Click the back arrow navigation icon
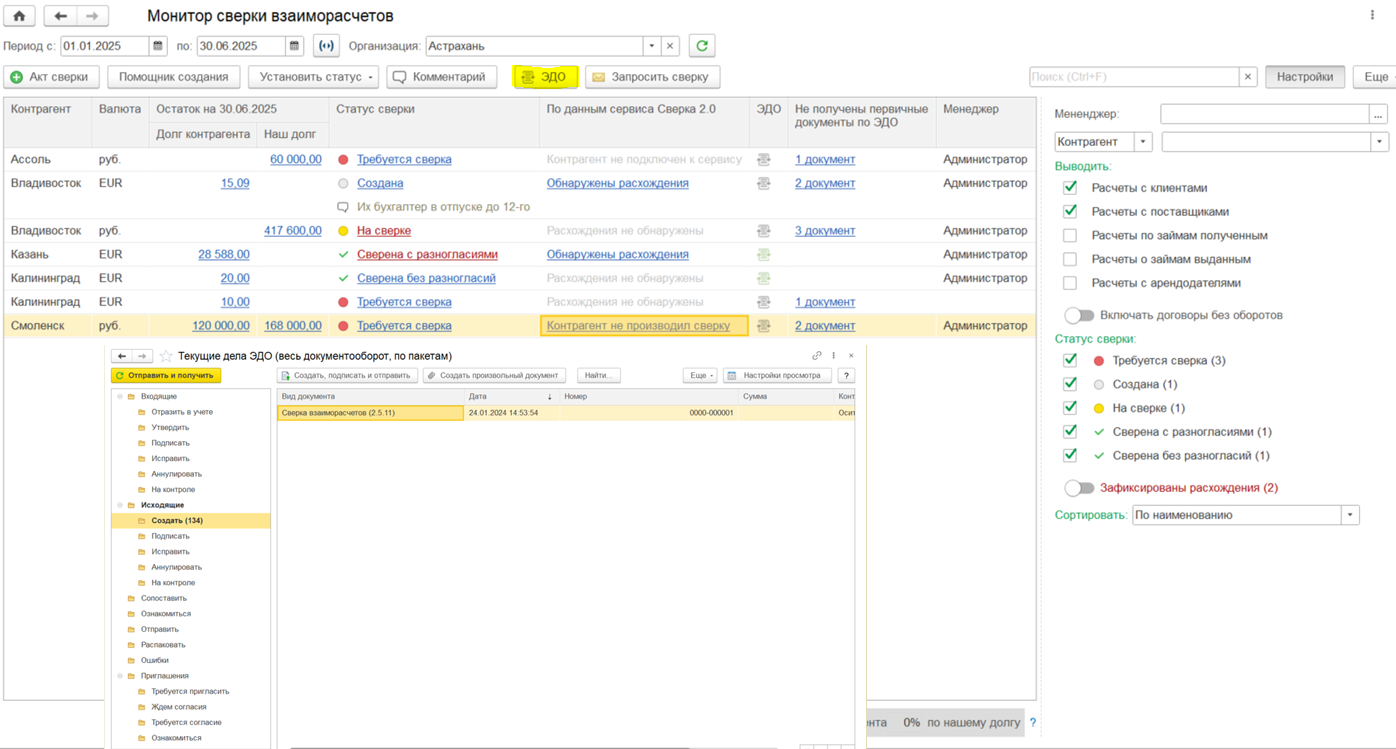 [60, 16]
